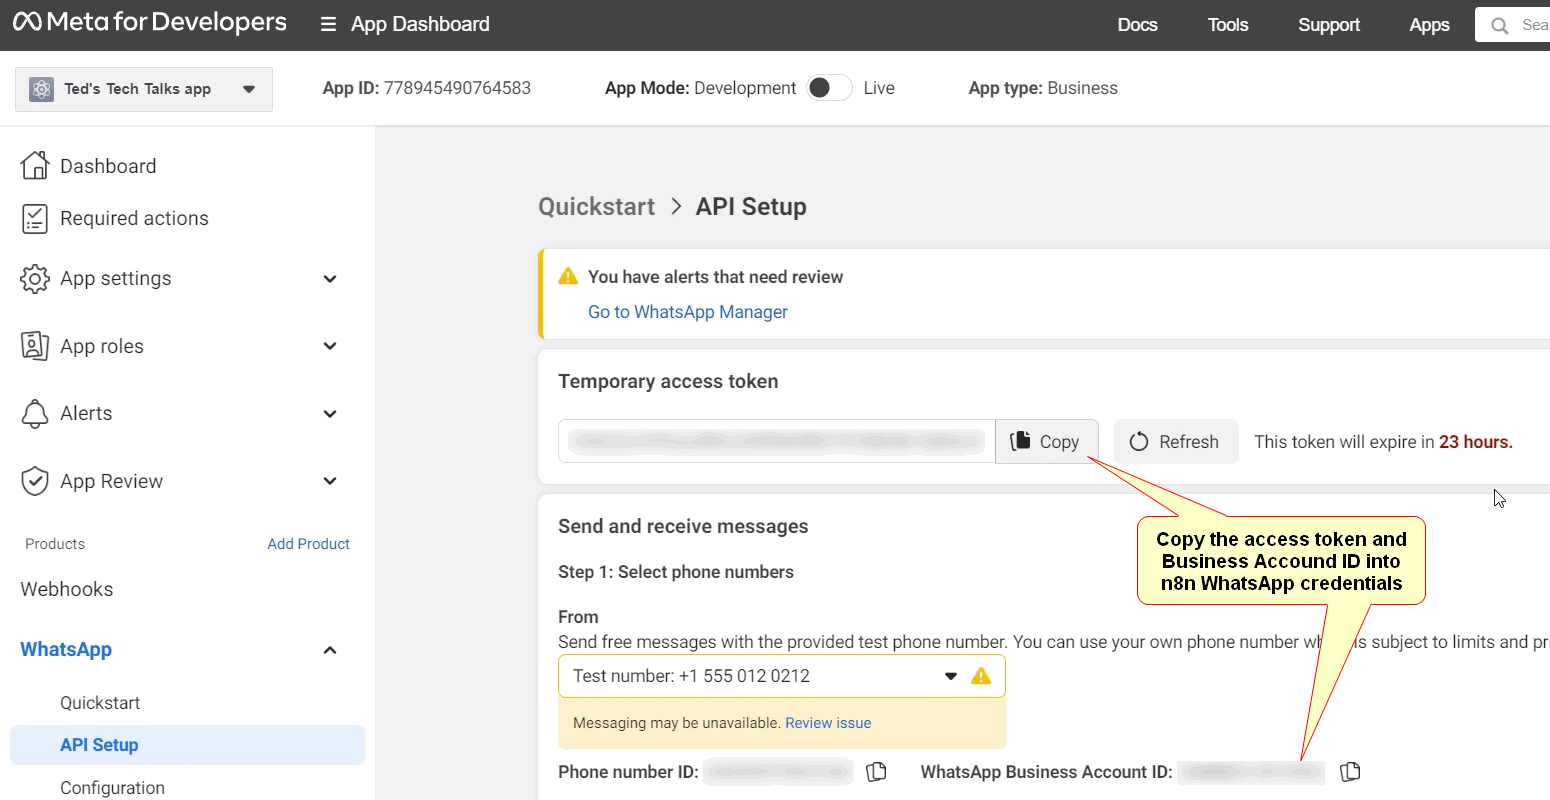The height and width of the screenshot is (800, 1550).
Task: Expand the App settings section
Action: [x=330, y=279]
